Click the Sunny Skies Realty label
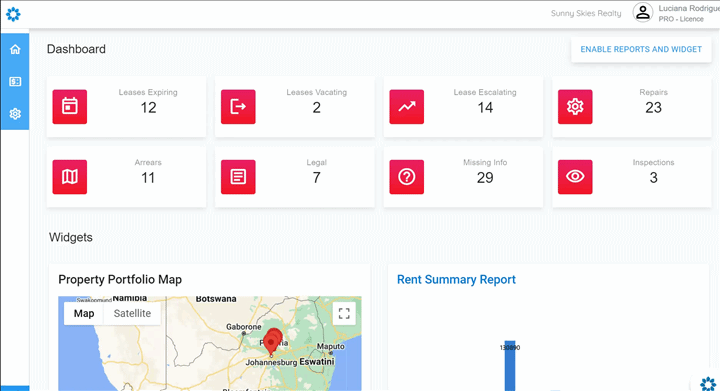The height and width of the screenshot is (391, 720). [x=586, y=13]
